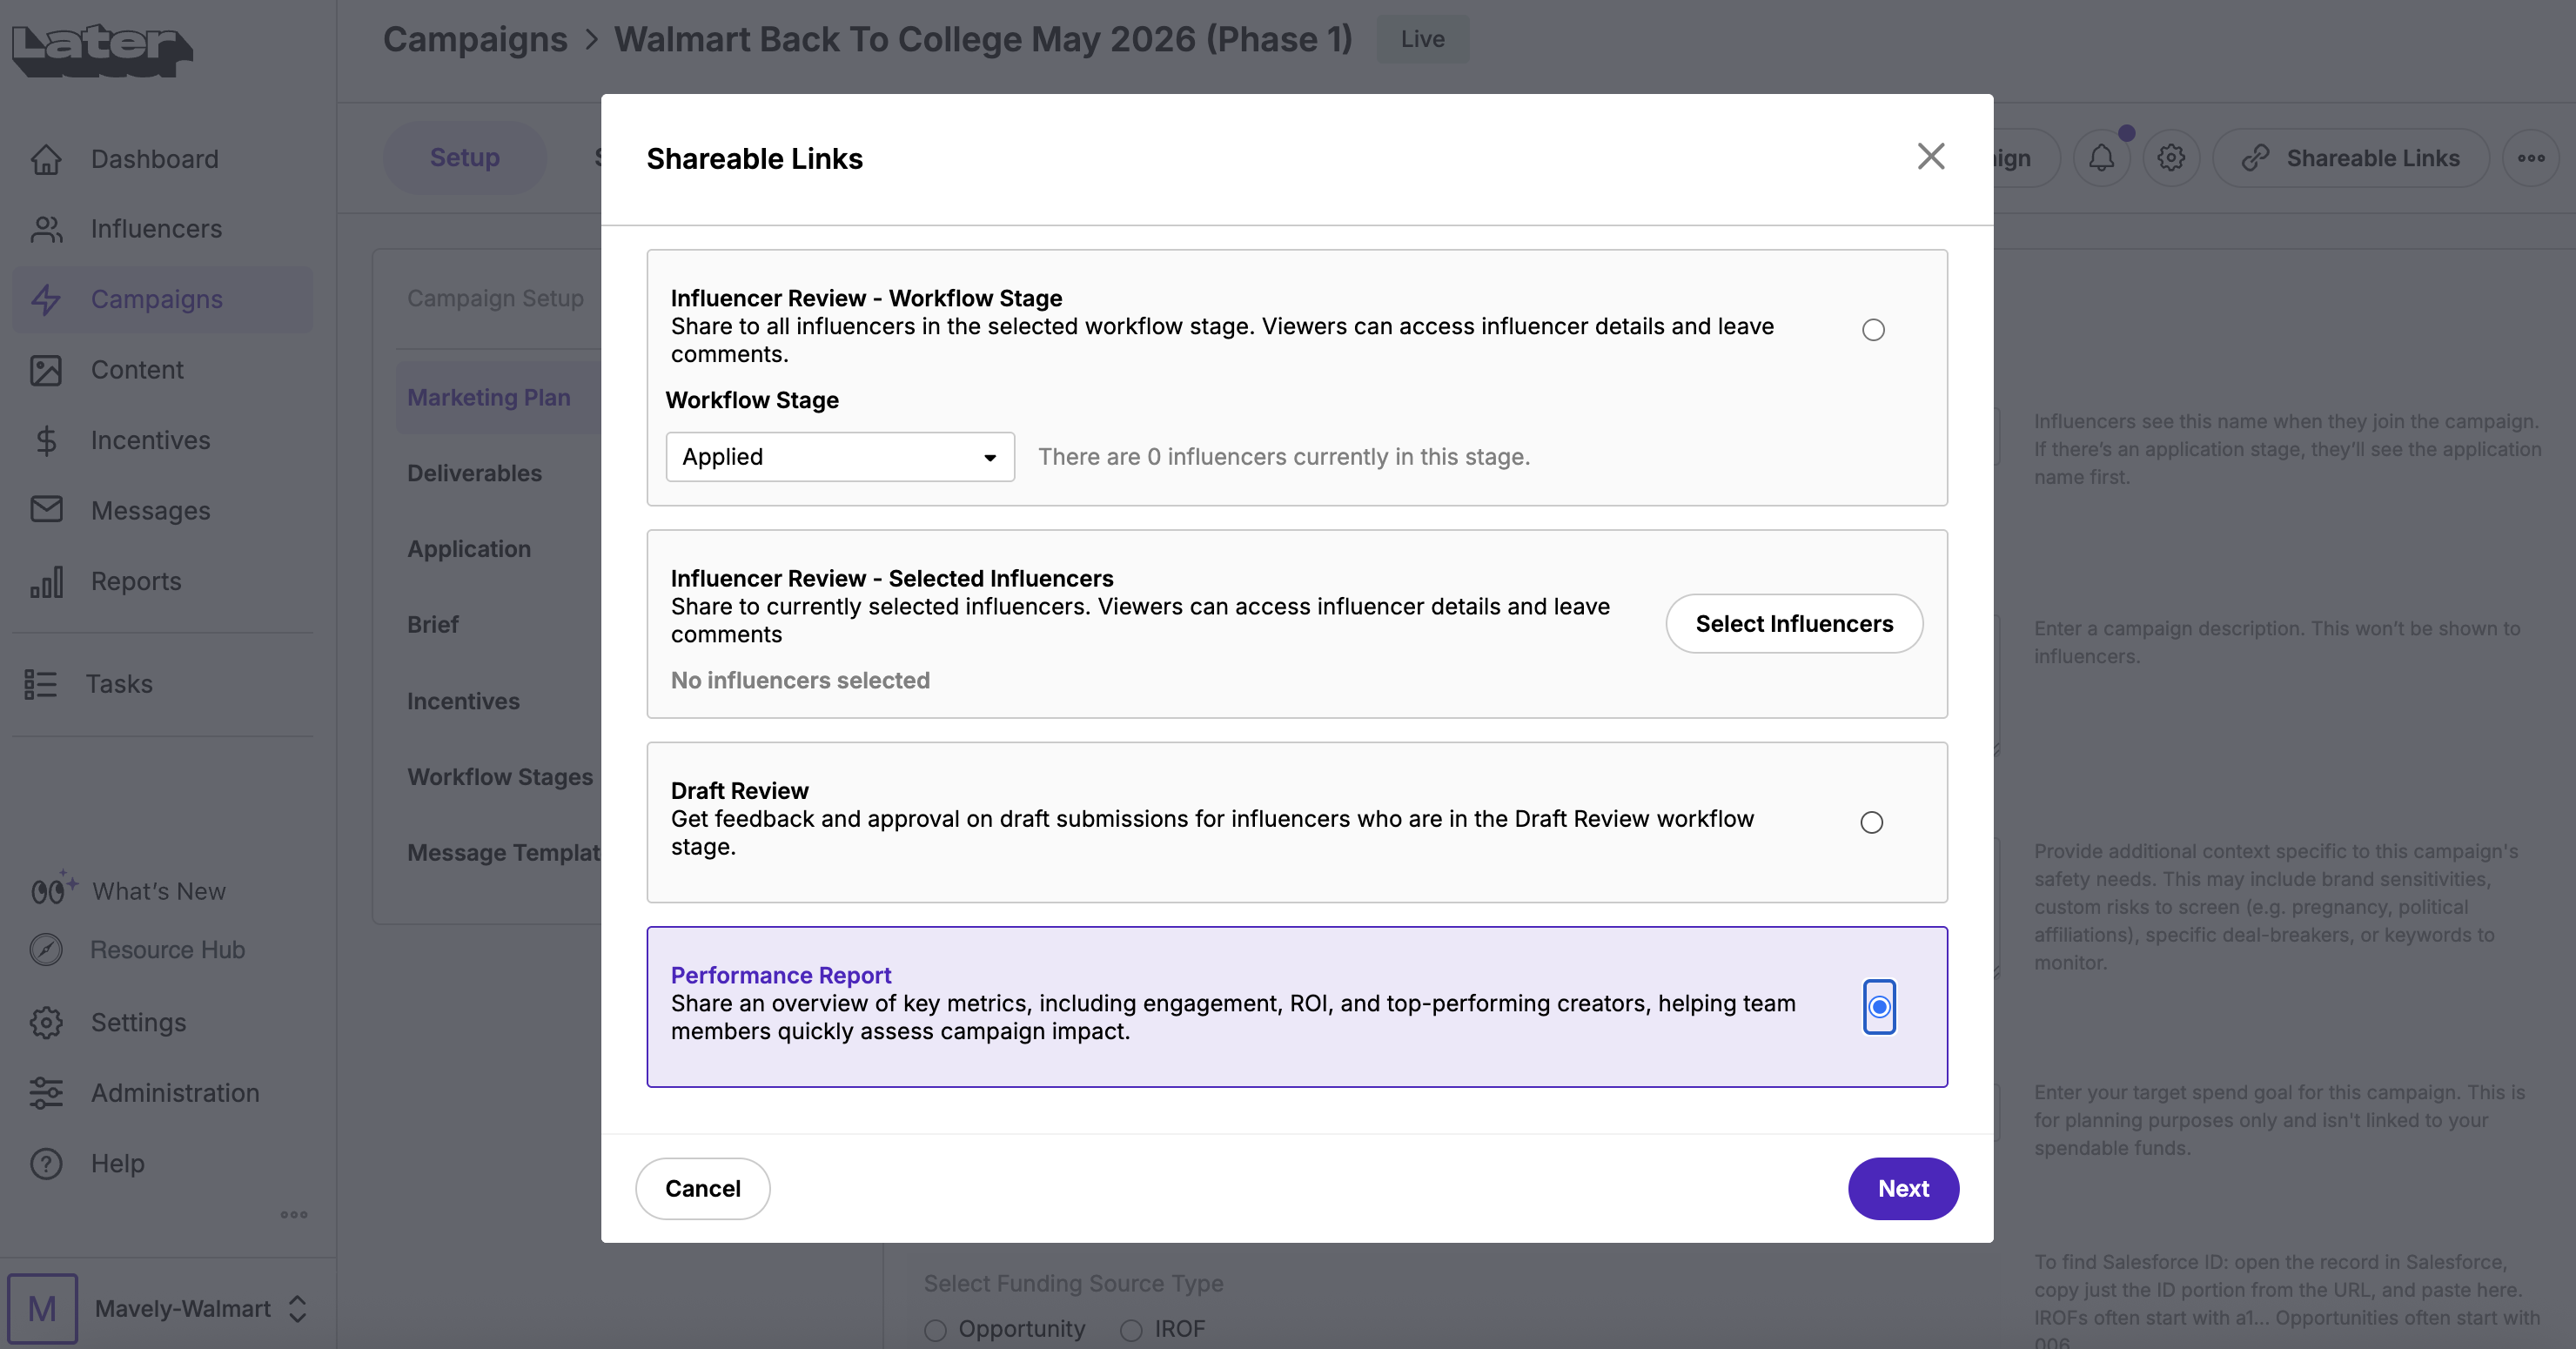Click the What's New sparkle icon
This screenshot has height=1349, width=2576.
[53, 888]
